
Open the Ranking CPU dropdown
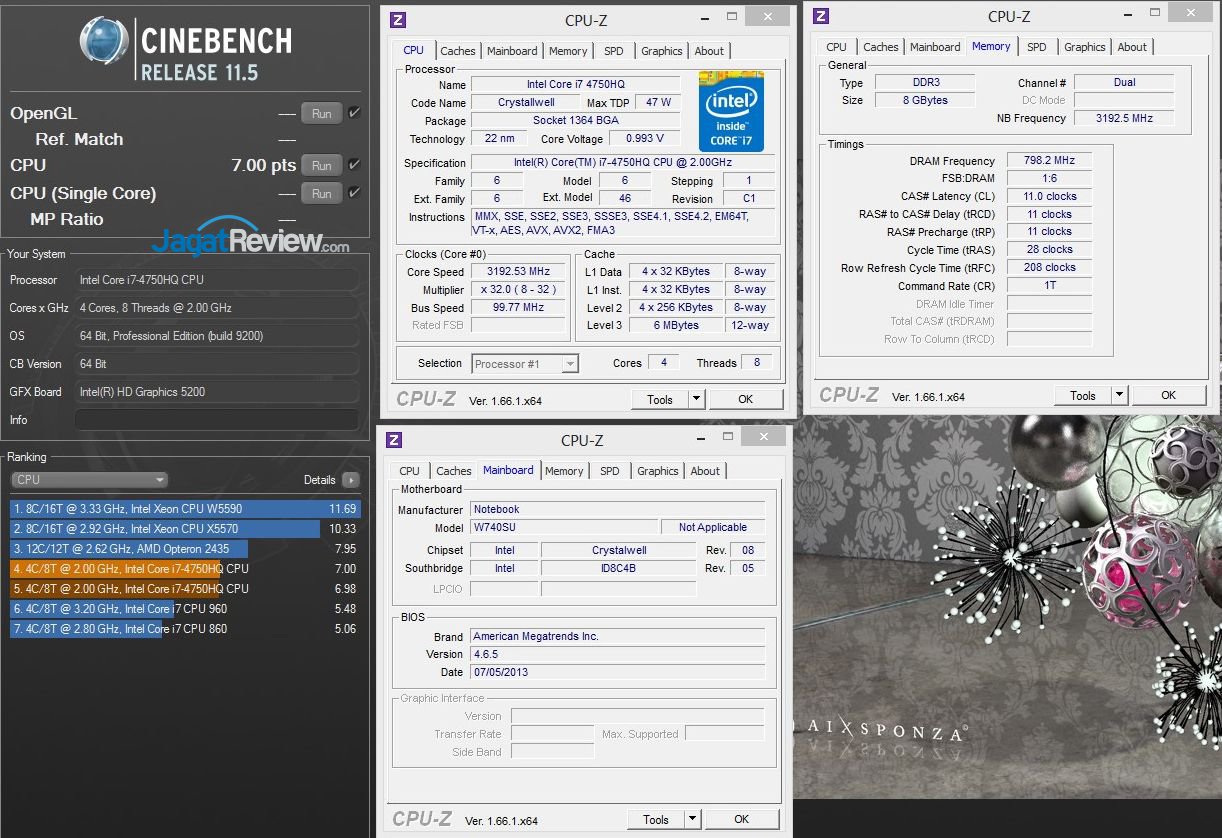pyautogui.click(x=89, y=480)
